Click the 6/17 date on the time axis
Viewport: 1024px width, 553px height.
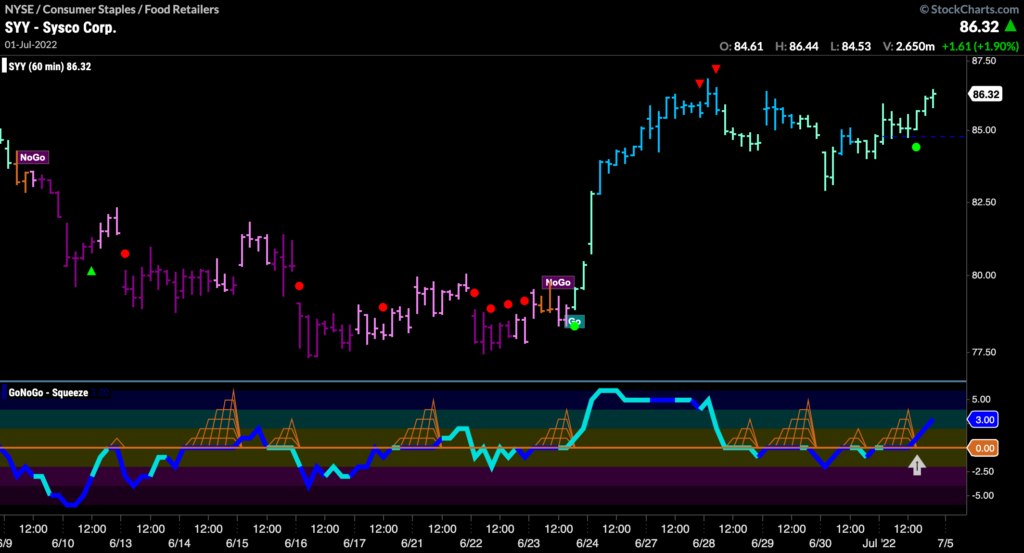(x=354, y=543)
